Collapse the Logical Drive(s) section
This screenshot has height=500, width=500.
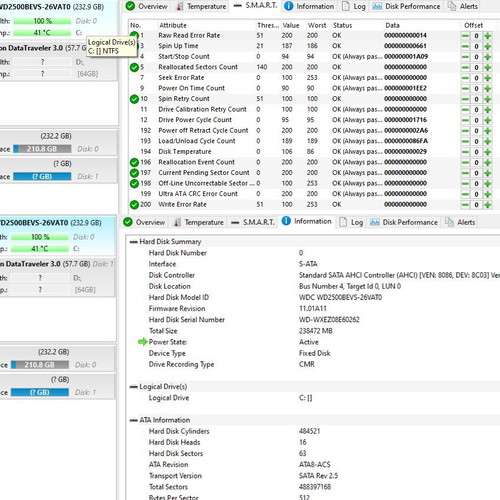(133, 387)
